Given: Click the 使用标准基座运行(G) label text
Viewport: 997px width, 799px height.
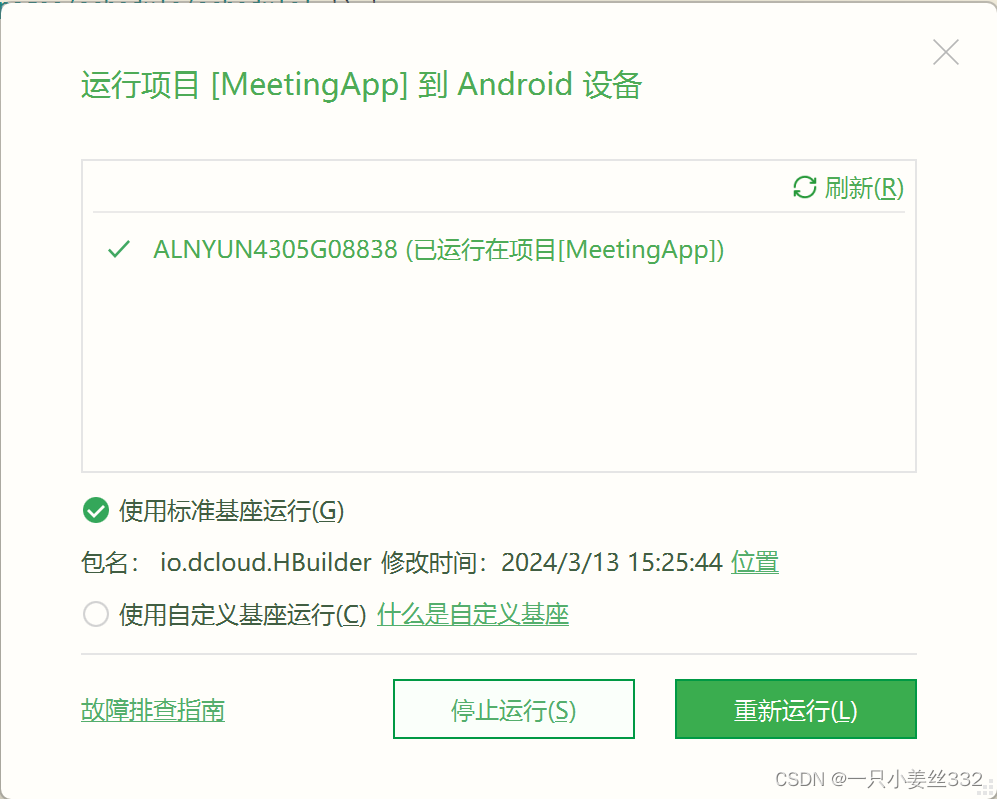Looking at the screenshot, I should pos(231,511).
